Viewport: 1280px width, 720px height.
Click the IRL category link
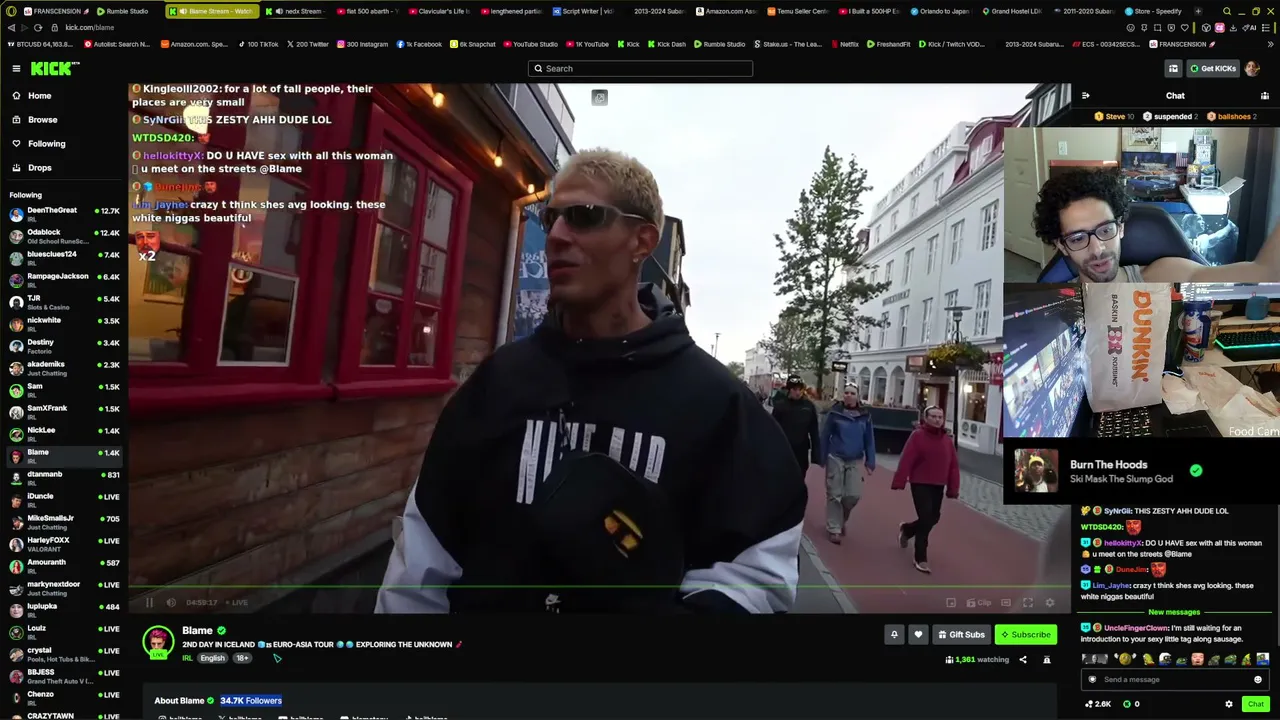(x=188, y=658)
